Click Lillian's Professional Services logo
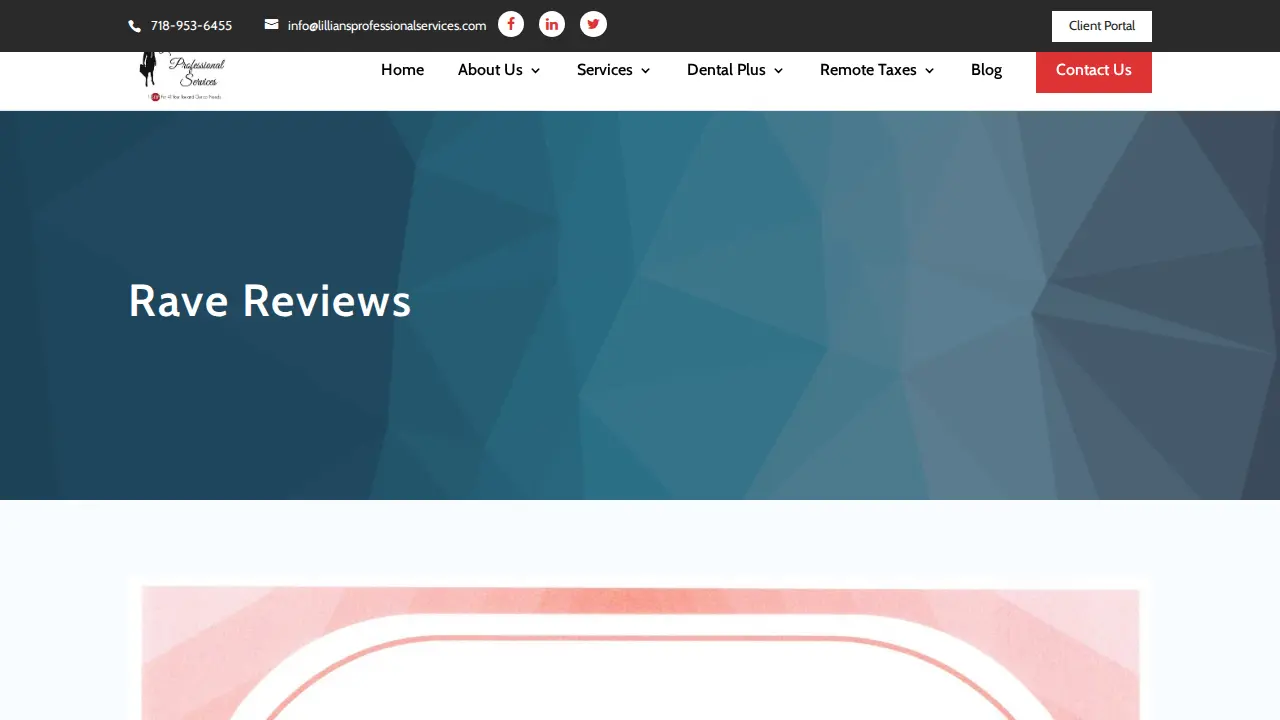 tap(182, 76)
